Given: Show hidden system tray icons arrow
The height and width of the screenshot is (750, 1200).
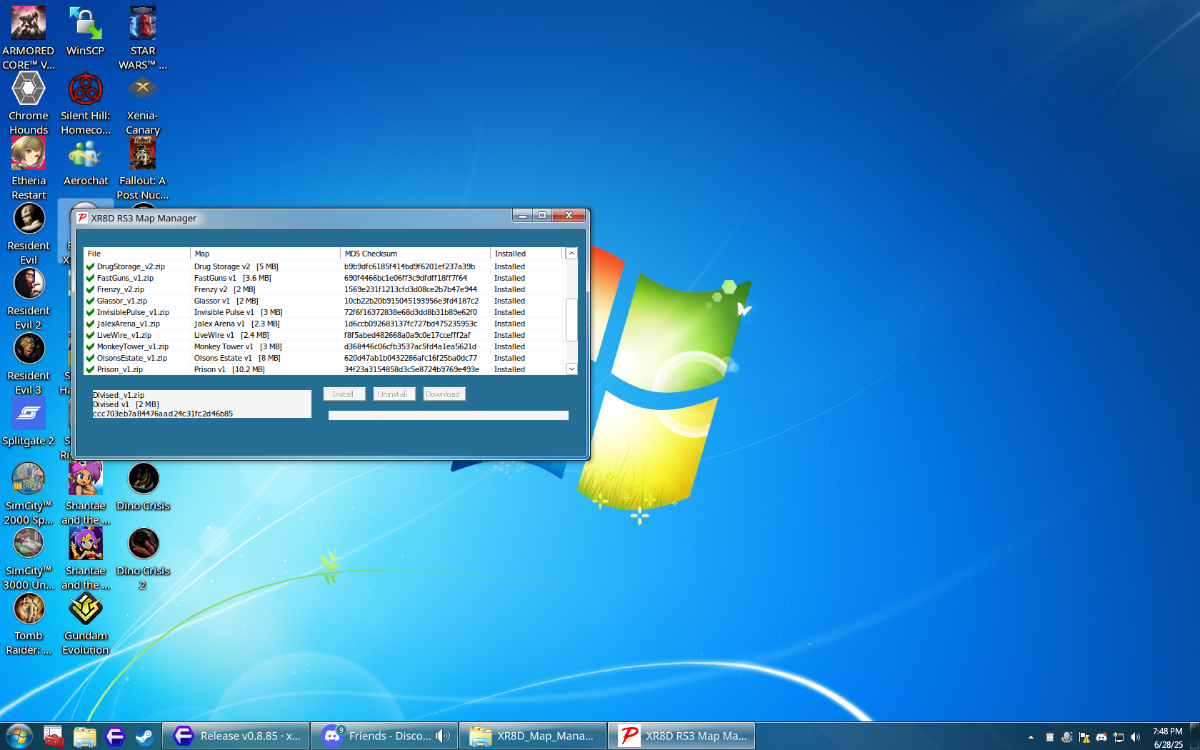Looking at the screenshot, I should click(x=1033, y=737).
